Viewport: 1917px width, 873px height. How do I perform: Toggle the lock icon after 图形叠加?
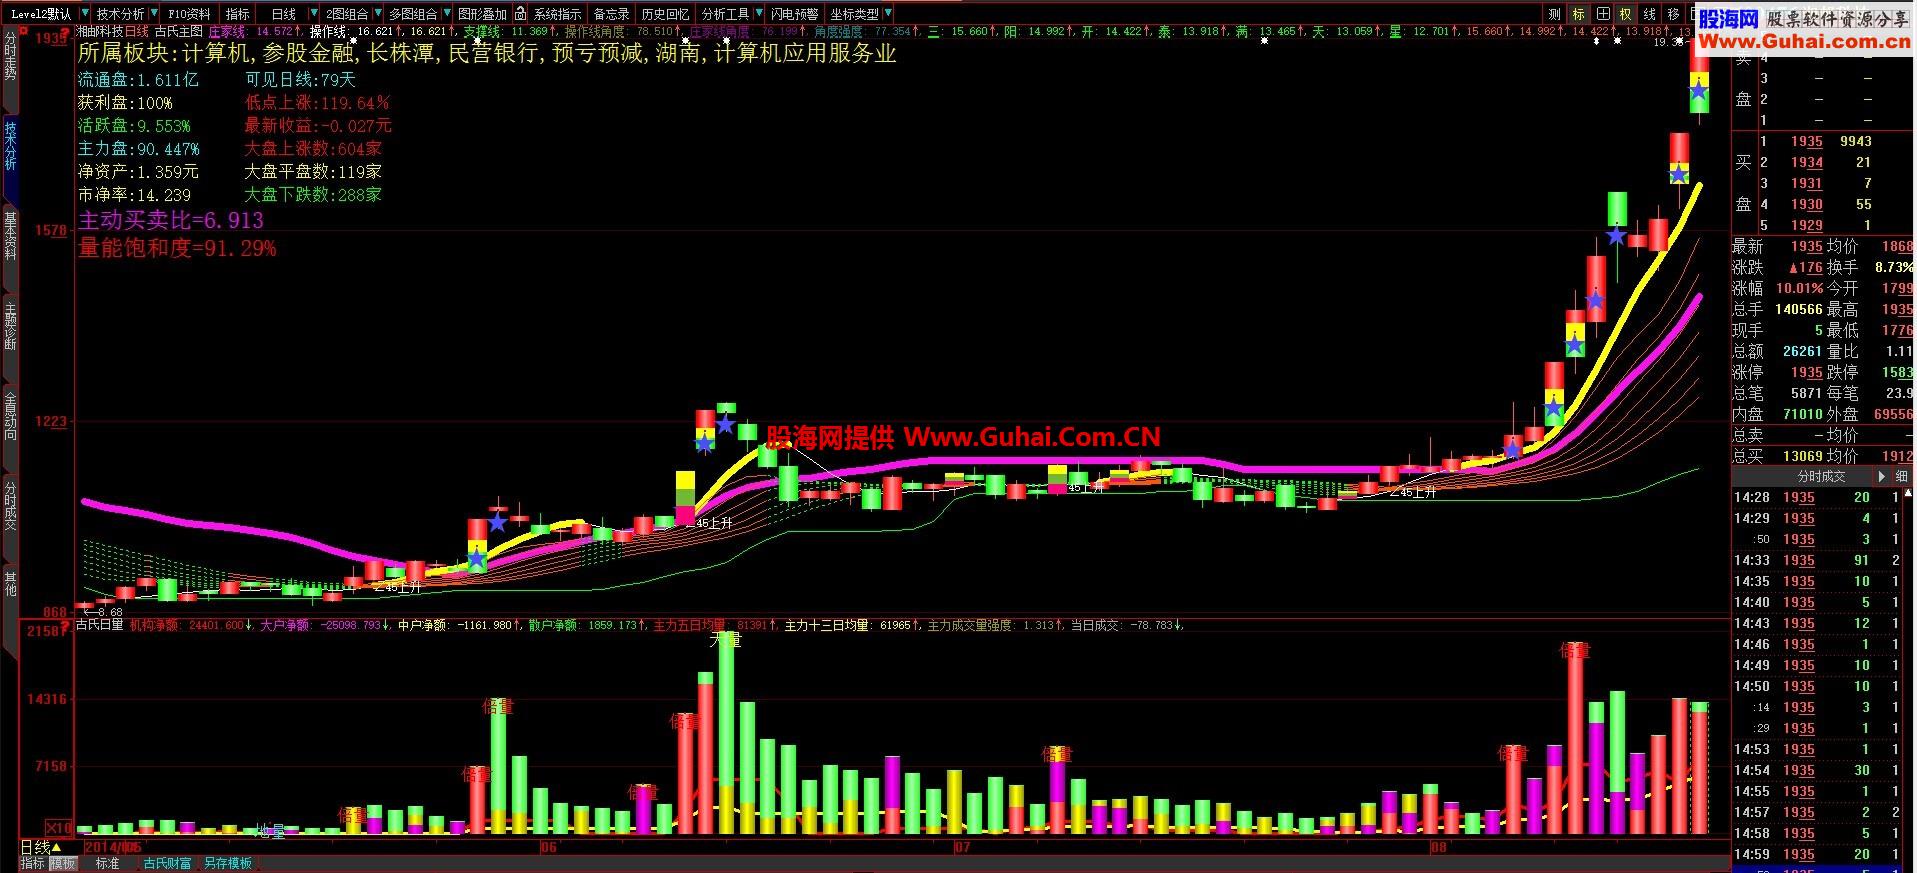click(520, 14)
